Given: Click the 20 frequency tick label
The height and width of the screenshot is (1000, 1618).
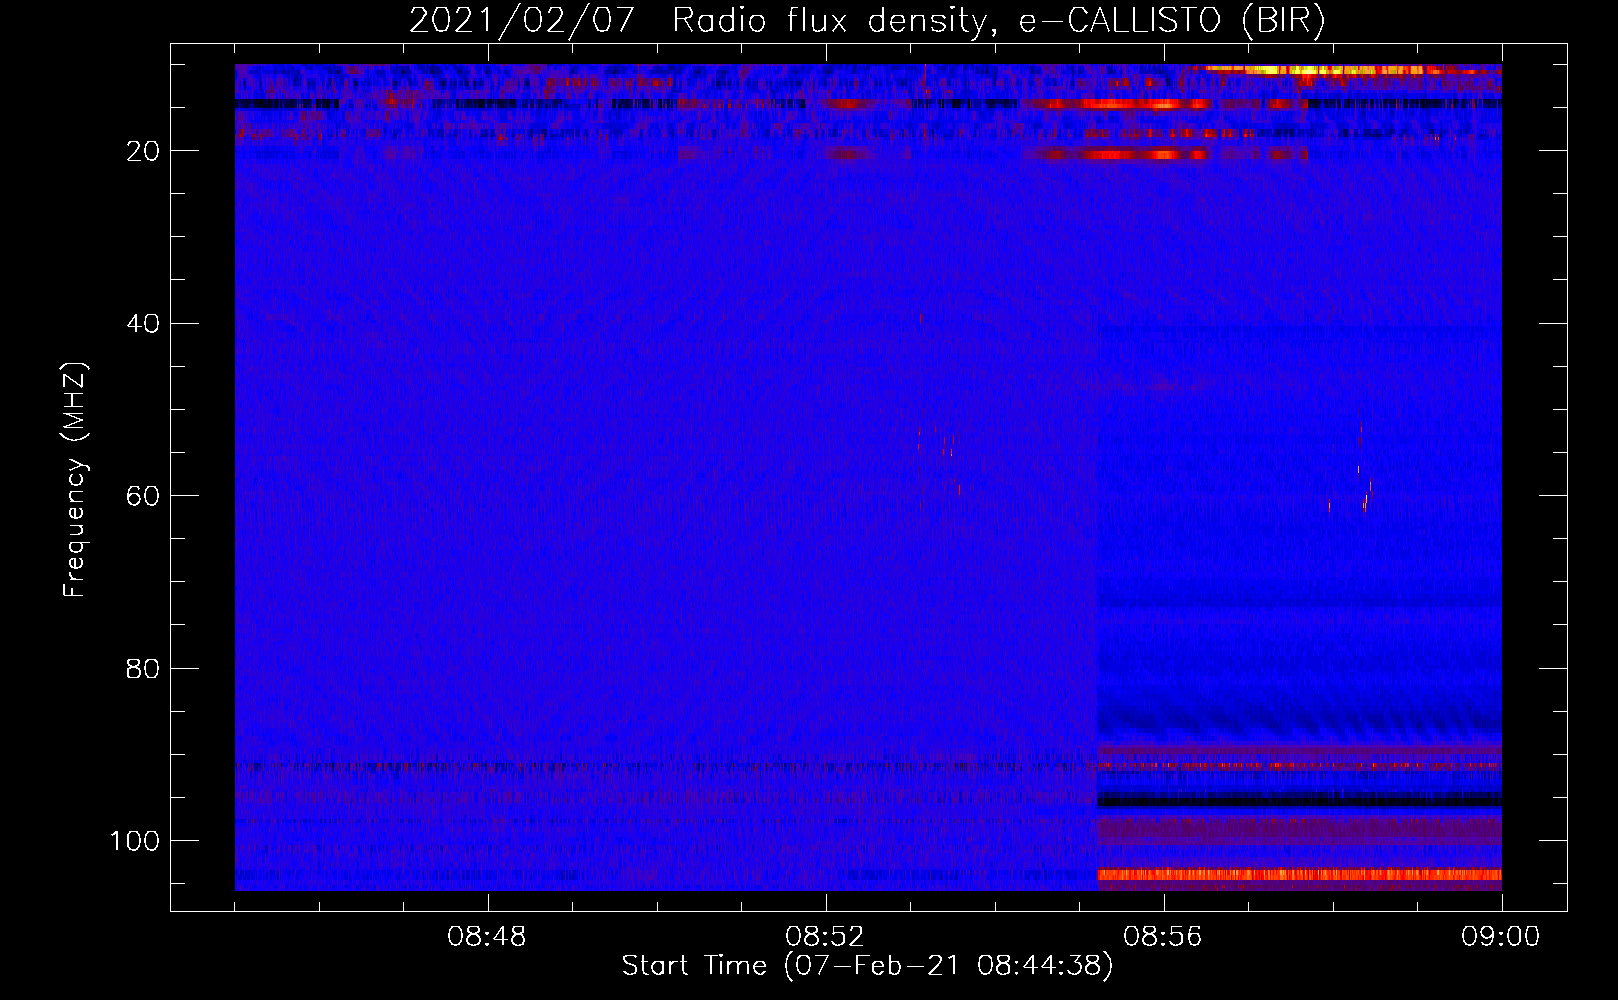Looking at the screenshot, I should pyautogui.click(x=144, y=151).
